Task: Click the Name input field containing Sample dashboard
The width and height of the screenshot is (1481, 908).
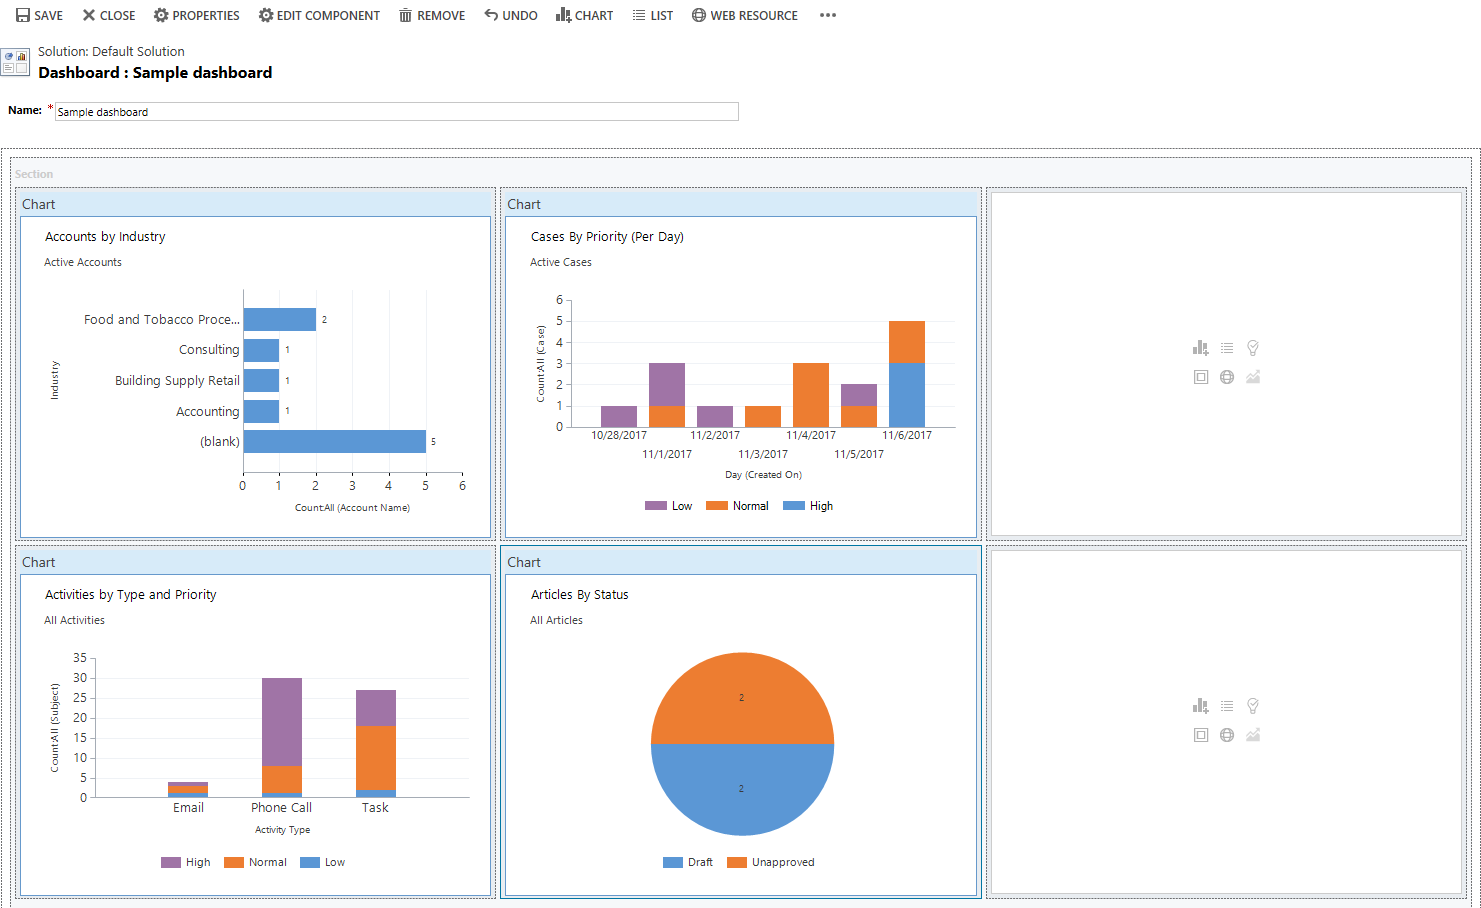Action: (396, 111)
